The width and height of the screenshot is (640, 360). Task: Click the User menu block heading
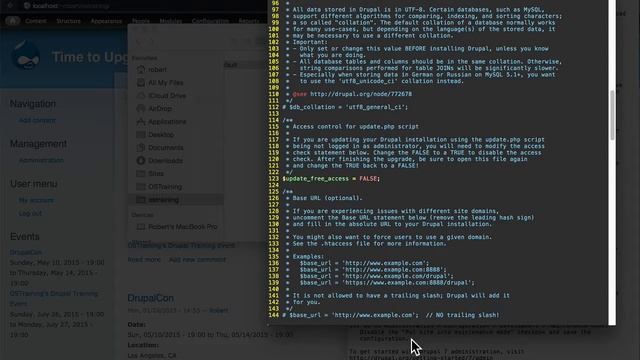click(33, 184)
